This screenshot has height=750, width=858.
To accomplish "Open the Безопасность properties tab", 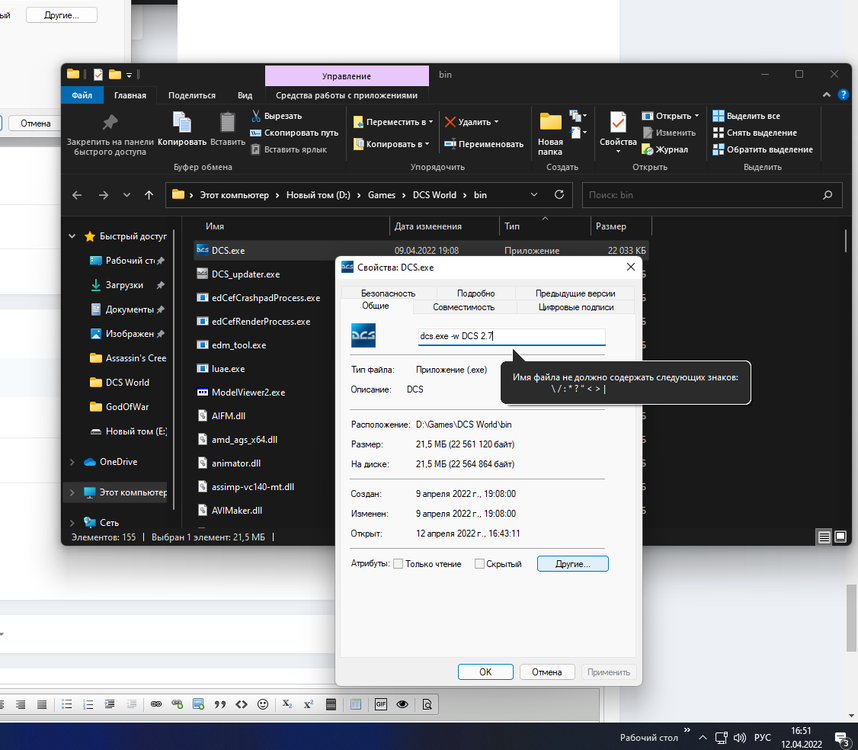I will (388, 293).
